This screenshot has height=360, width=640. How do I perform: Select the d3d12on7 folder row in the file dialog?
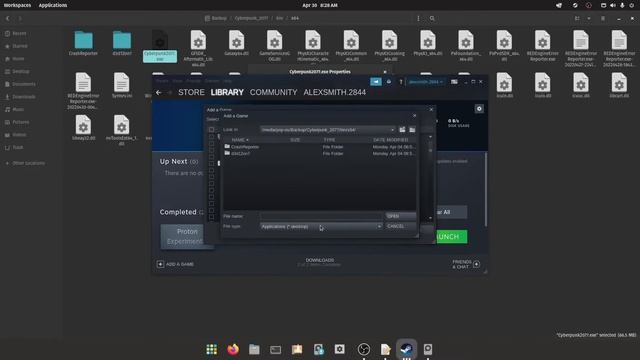(x=320, y=153)
